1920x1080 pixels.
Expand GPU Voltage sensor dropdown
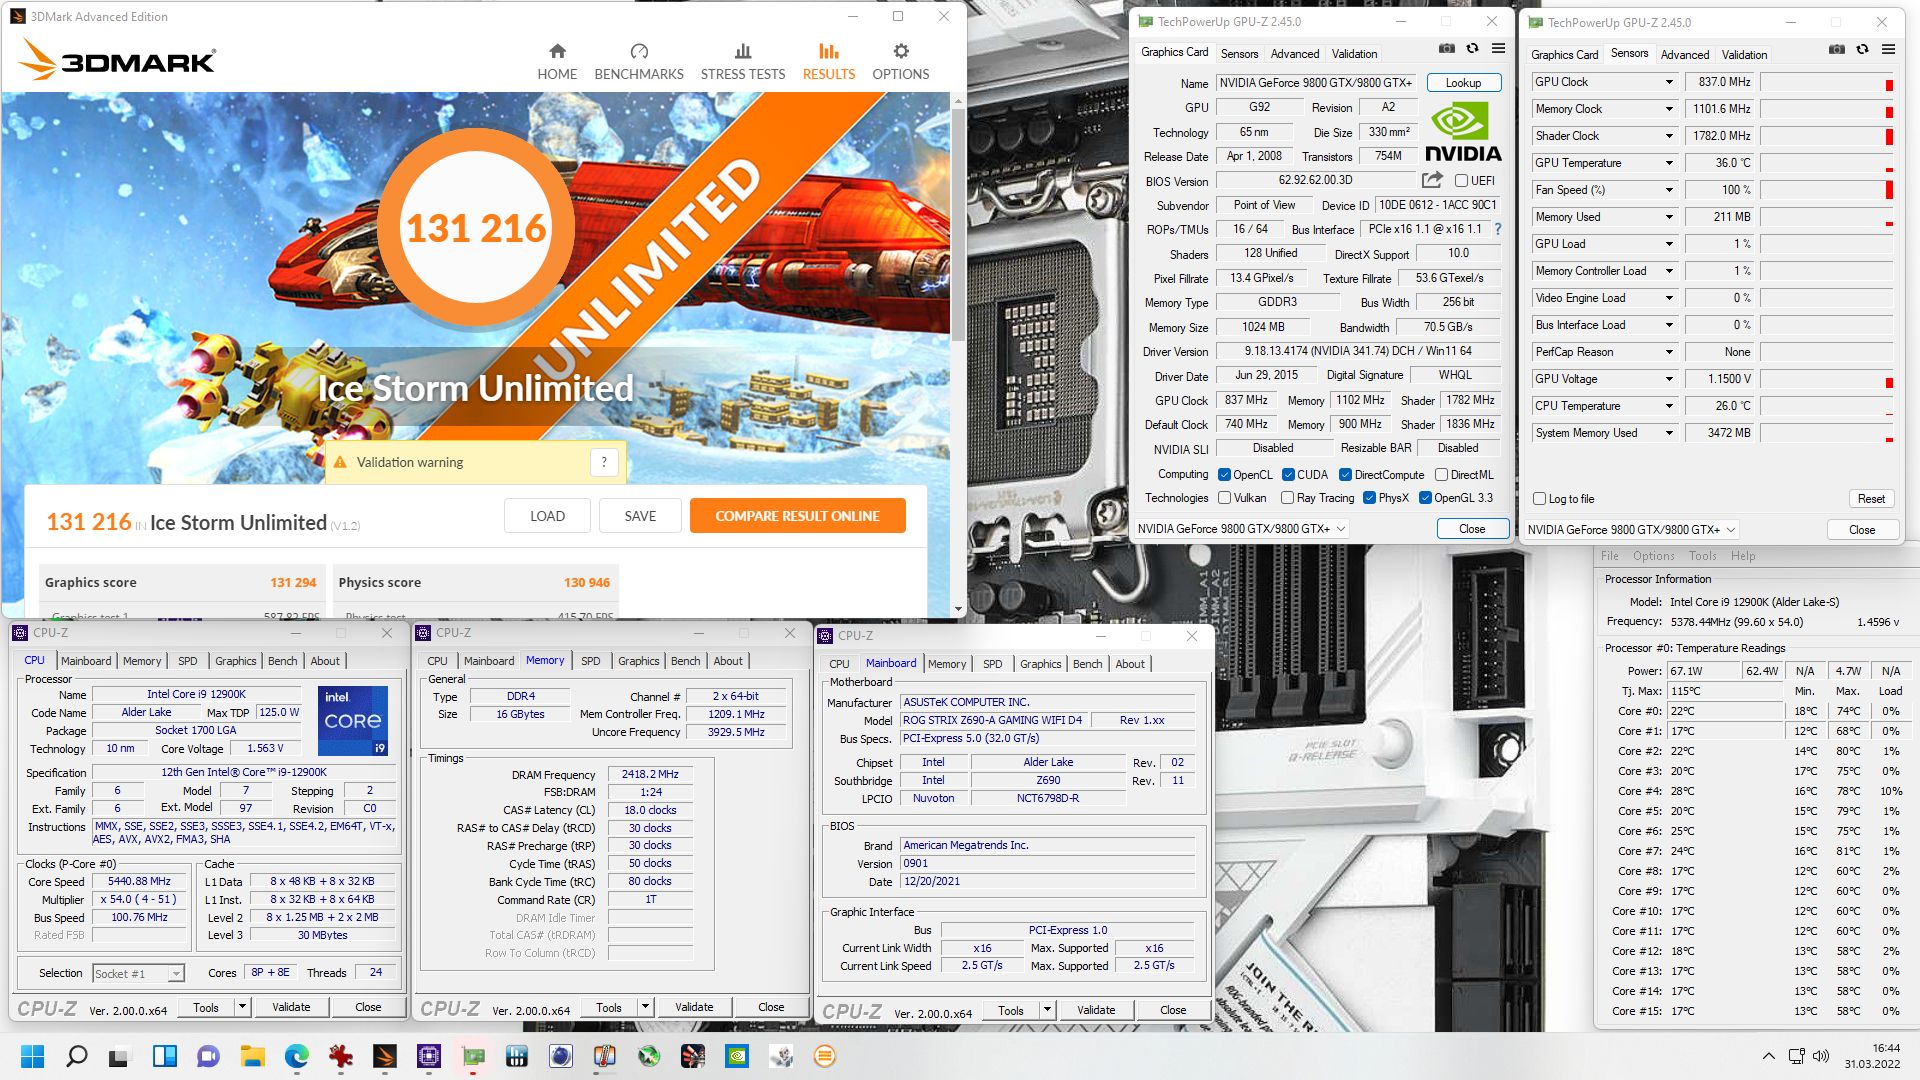pyautogui.click(x=1669, y=379)
